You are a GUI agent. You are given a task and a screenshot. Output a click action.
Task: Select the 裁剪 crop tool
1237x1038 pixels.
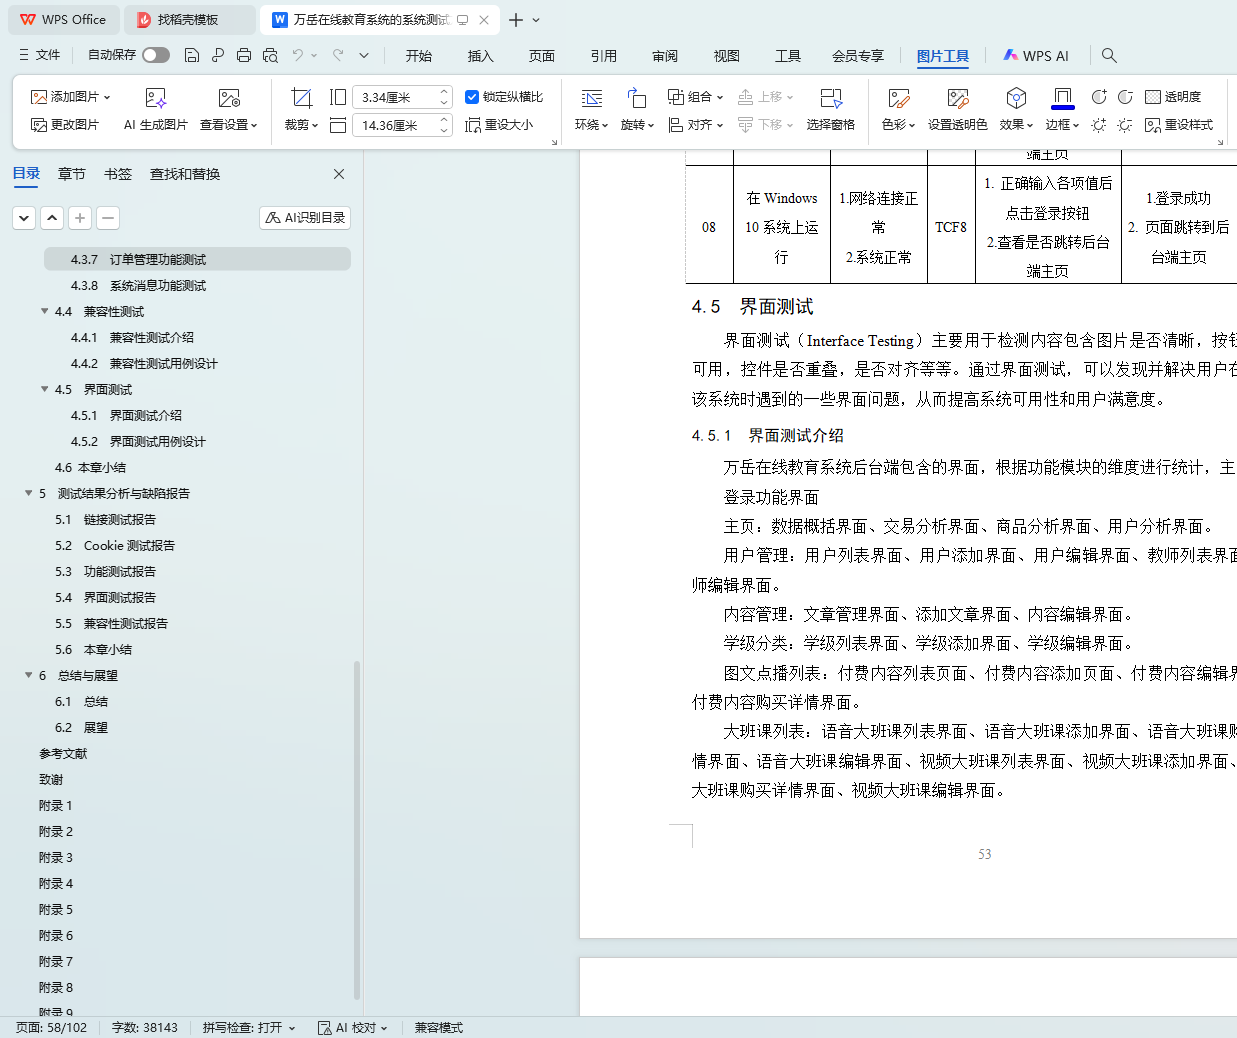301,98
